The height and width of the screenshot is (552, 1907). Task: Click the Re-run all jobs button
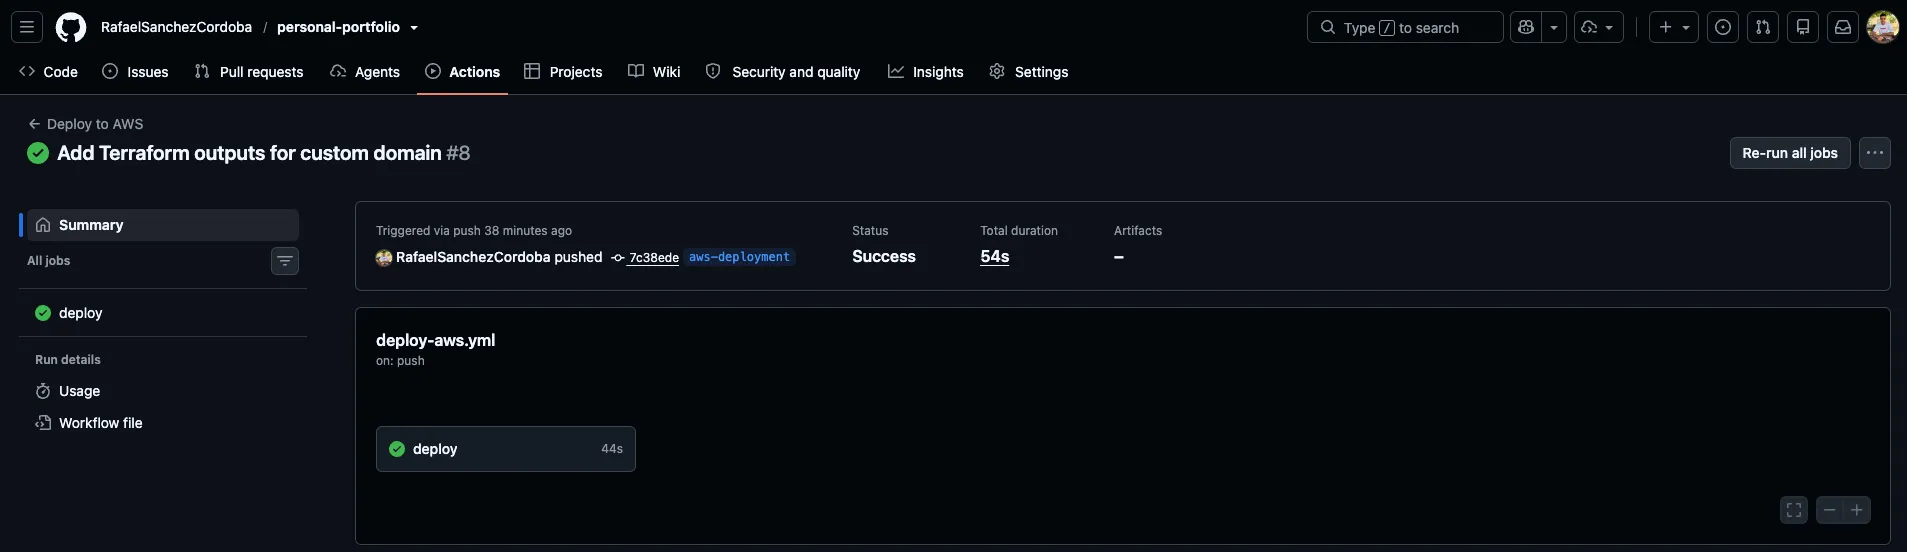[1790, 153]
